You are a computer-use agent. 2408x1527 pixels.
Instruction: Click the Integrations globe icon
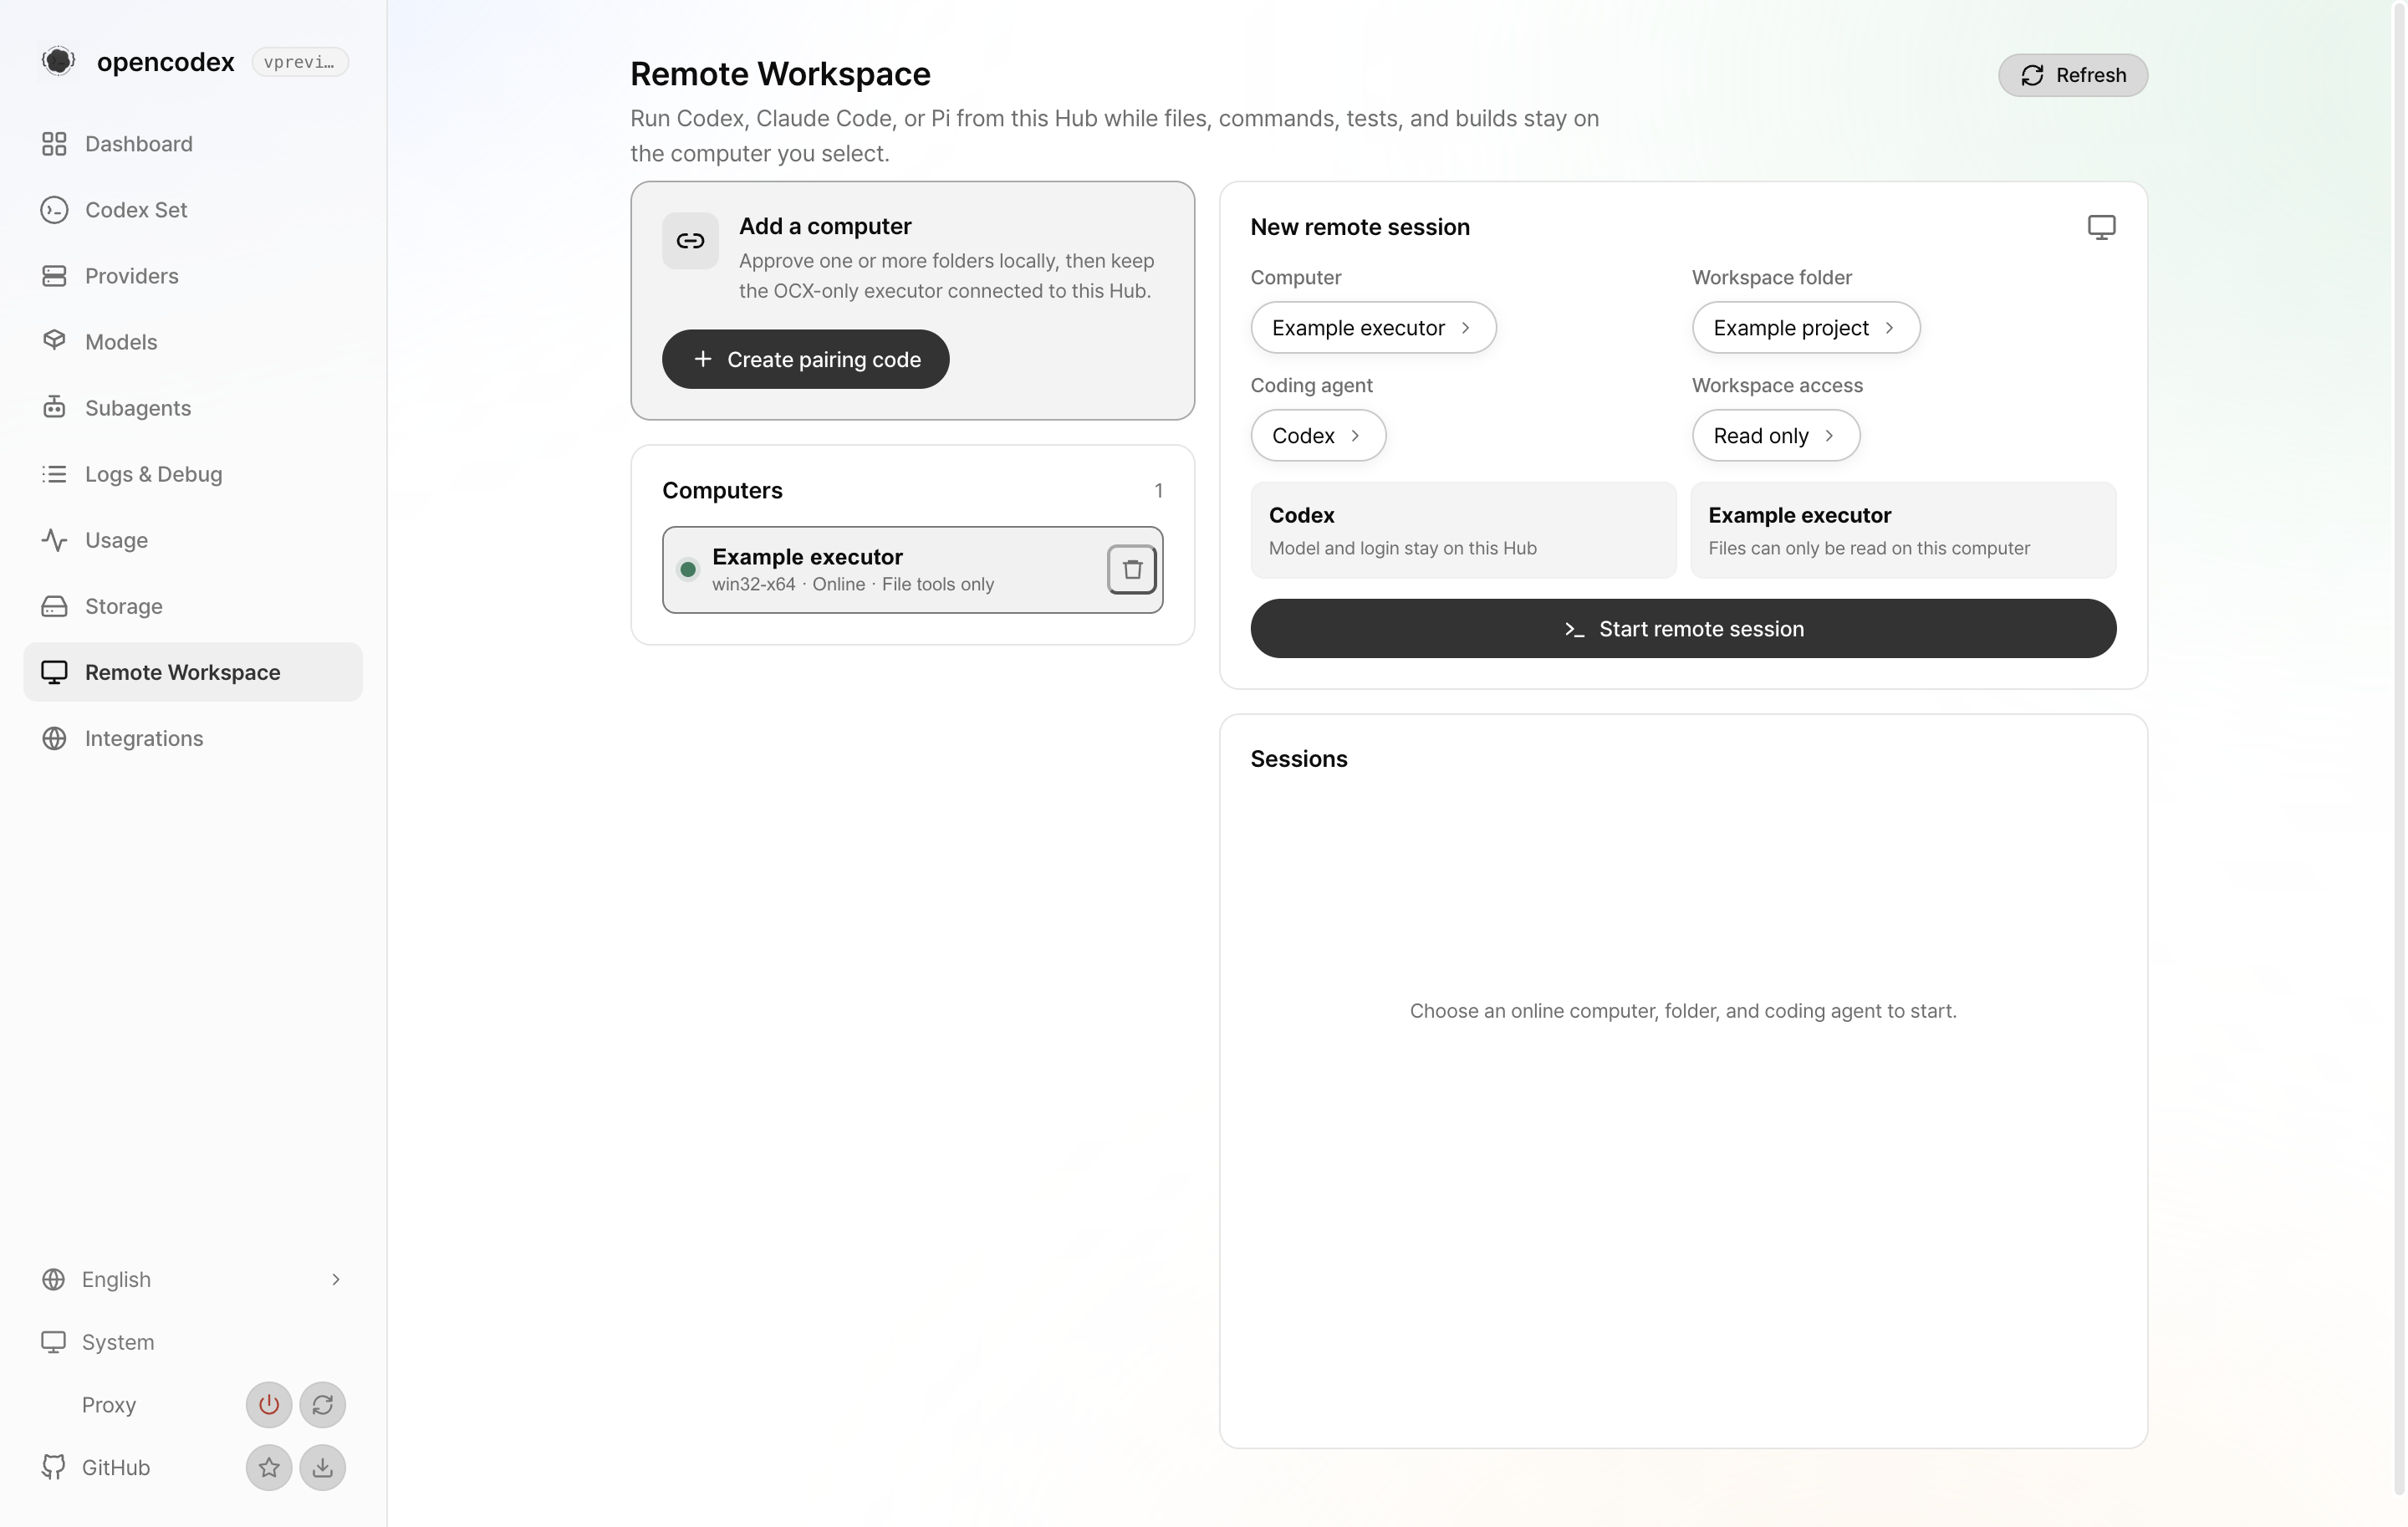click(54, 738)
